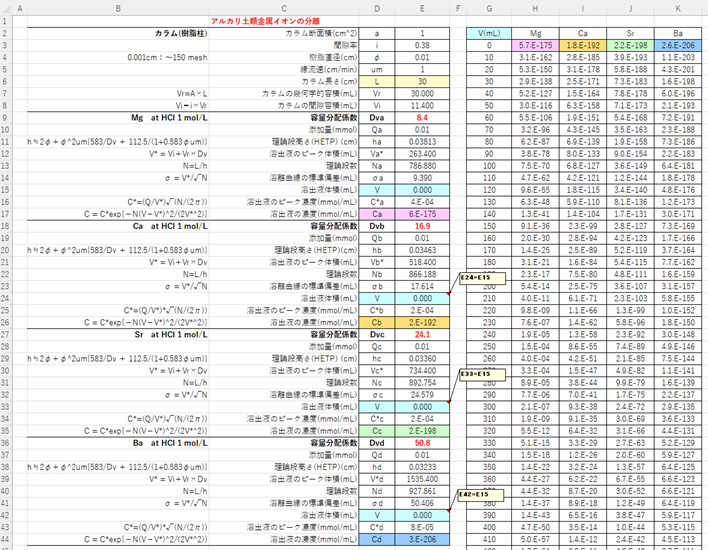Click HETP value 0.03463

point(422,250)
